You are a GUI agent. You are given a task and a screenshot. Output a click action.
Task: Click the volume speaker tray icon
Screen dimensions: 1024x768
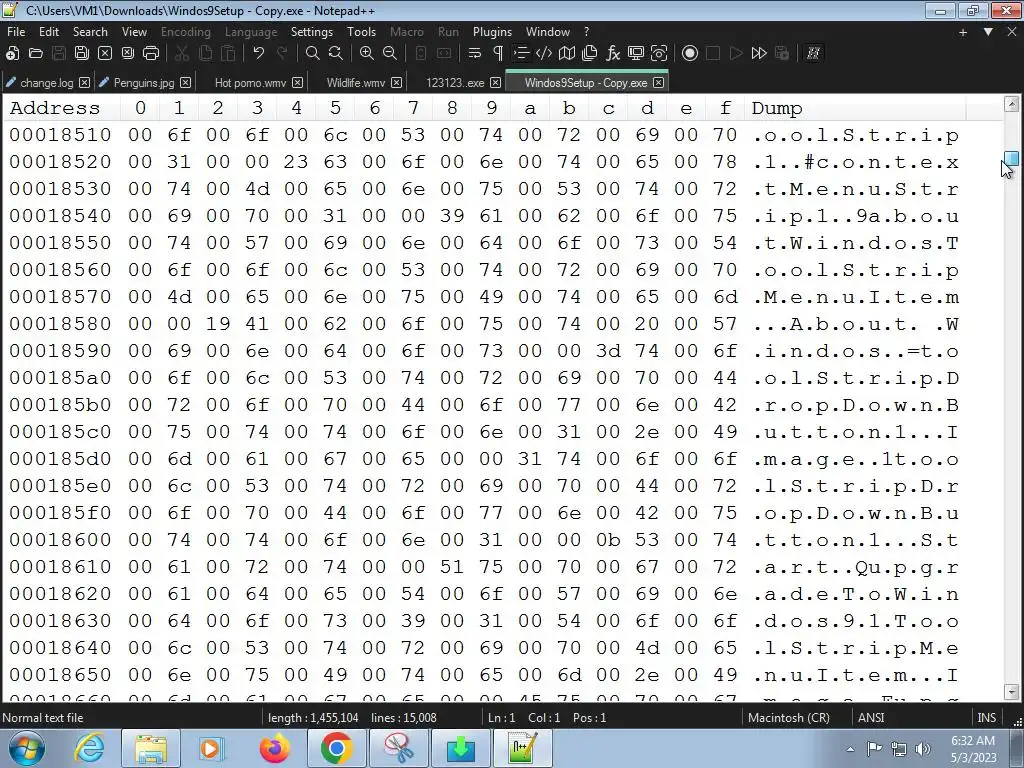(x=923, y=749)
